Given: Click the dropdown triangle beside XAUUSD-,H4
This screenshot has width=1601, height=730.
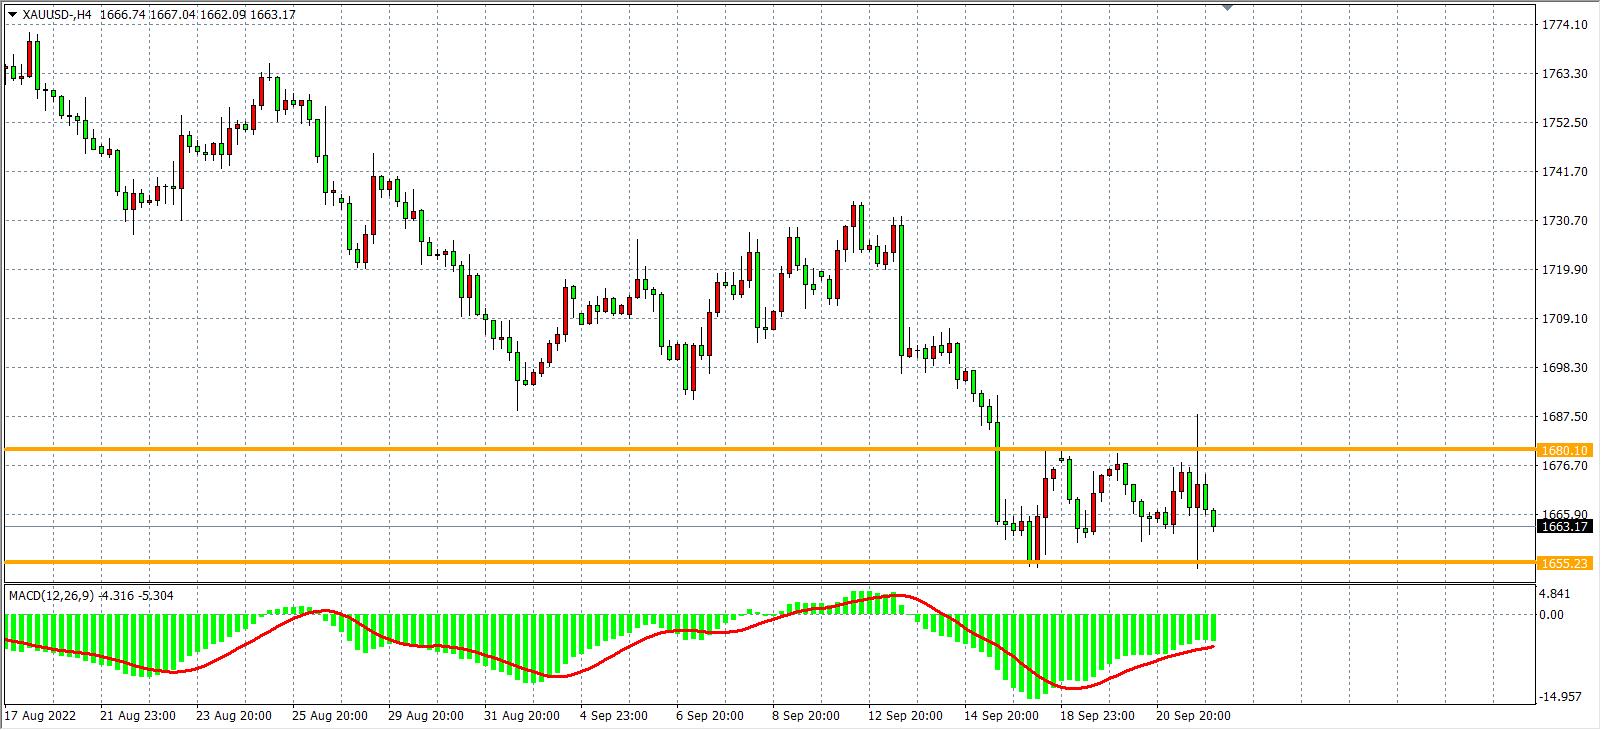Looking at the screenshot, I should (11, 15).
